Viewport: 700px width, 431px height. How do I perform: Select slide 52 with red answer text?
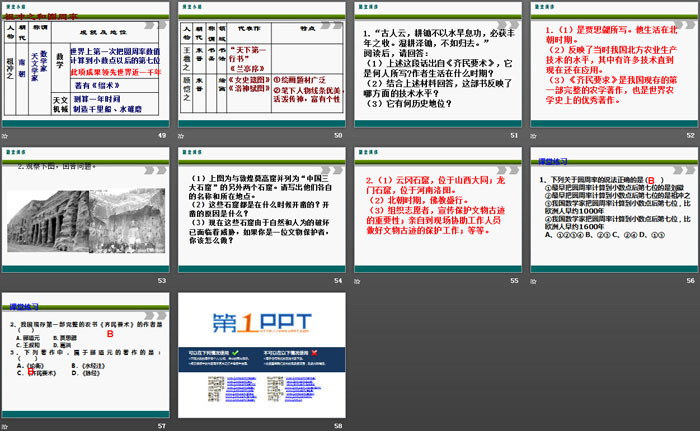click(611, 64)
